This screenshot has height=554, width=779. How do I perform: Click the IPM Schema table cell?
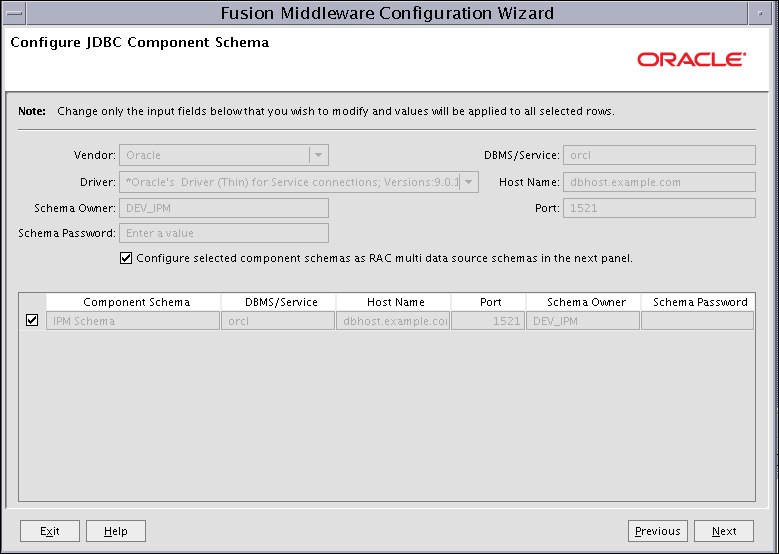click(133, 321)
